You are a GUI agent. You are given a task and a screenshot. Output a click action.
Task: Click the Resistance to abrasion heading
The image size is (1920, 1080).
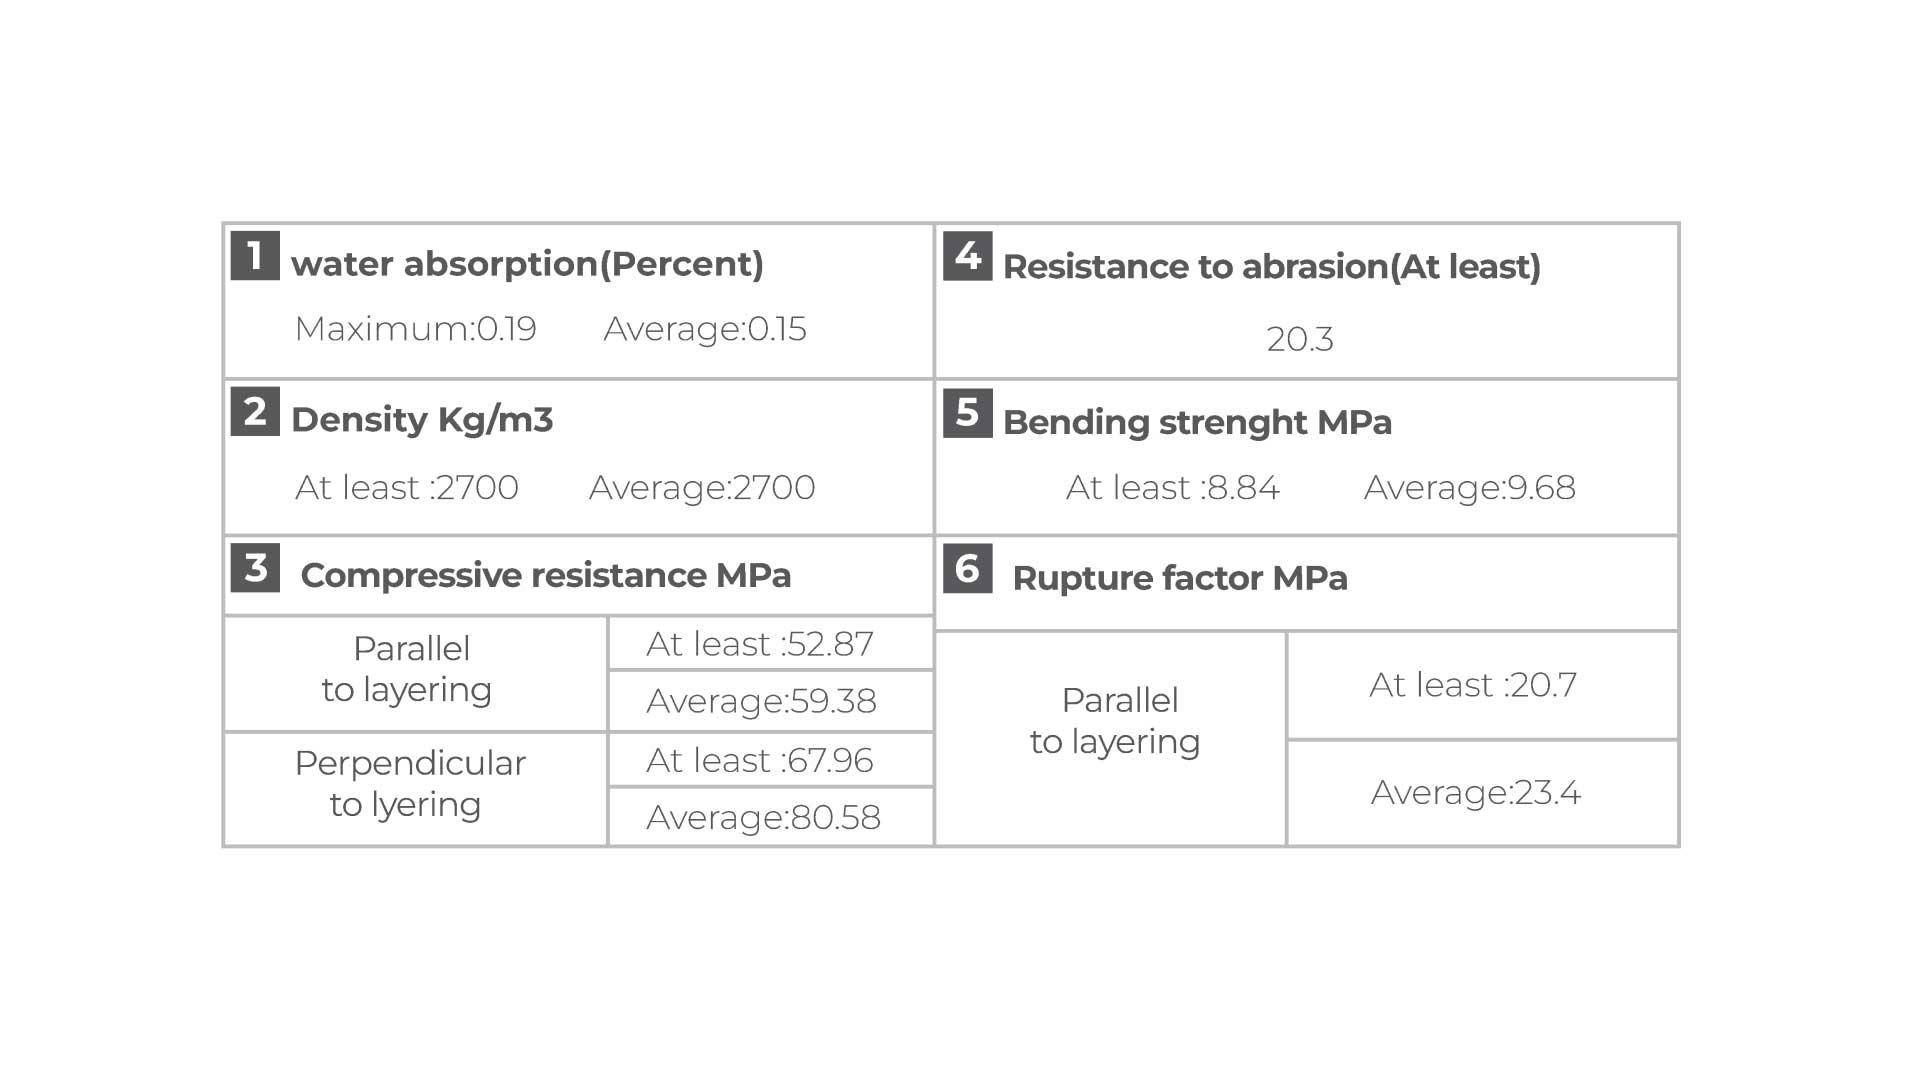click(x=1271, y=267)
